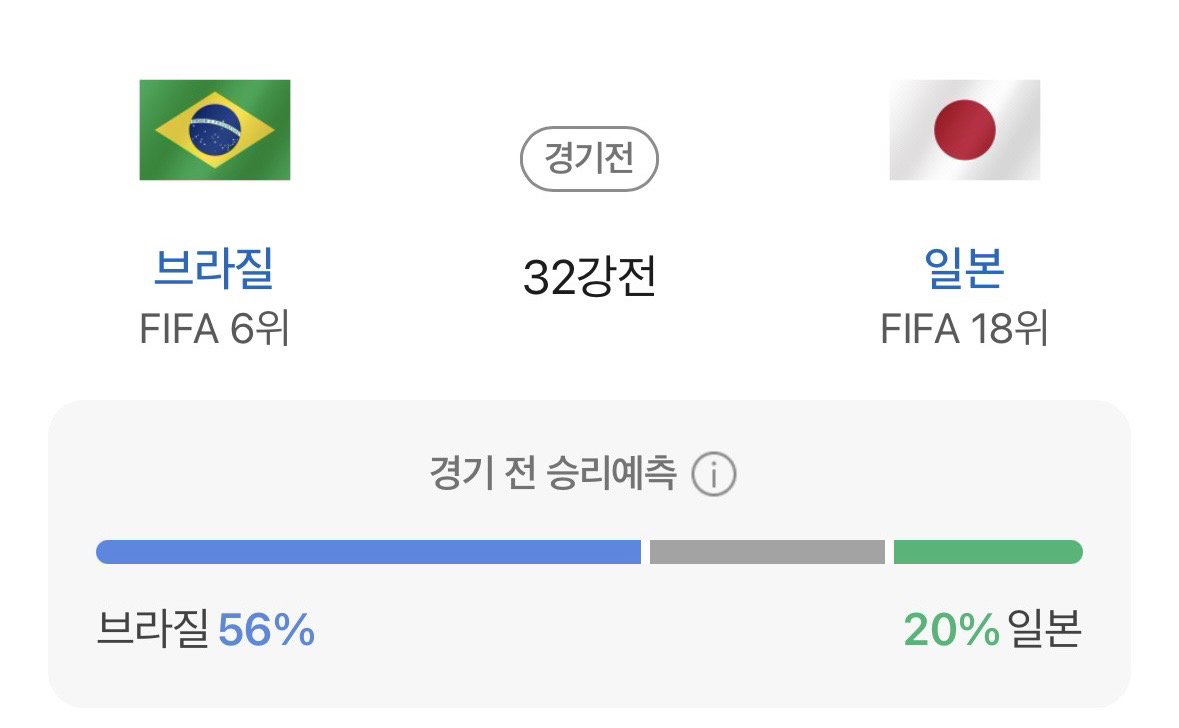Click the yellow diamond in Brazil's flag
The height and width of the screenshot is (728, 1179).
pyautogui.click(x=214, y=129)
